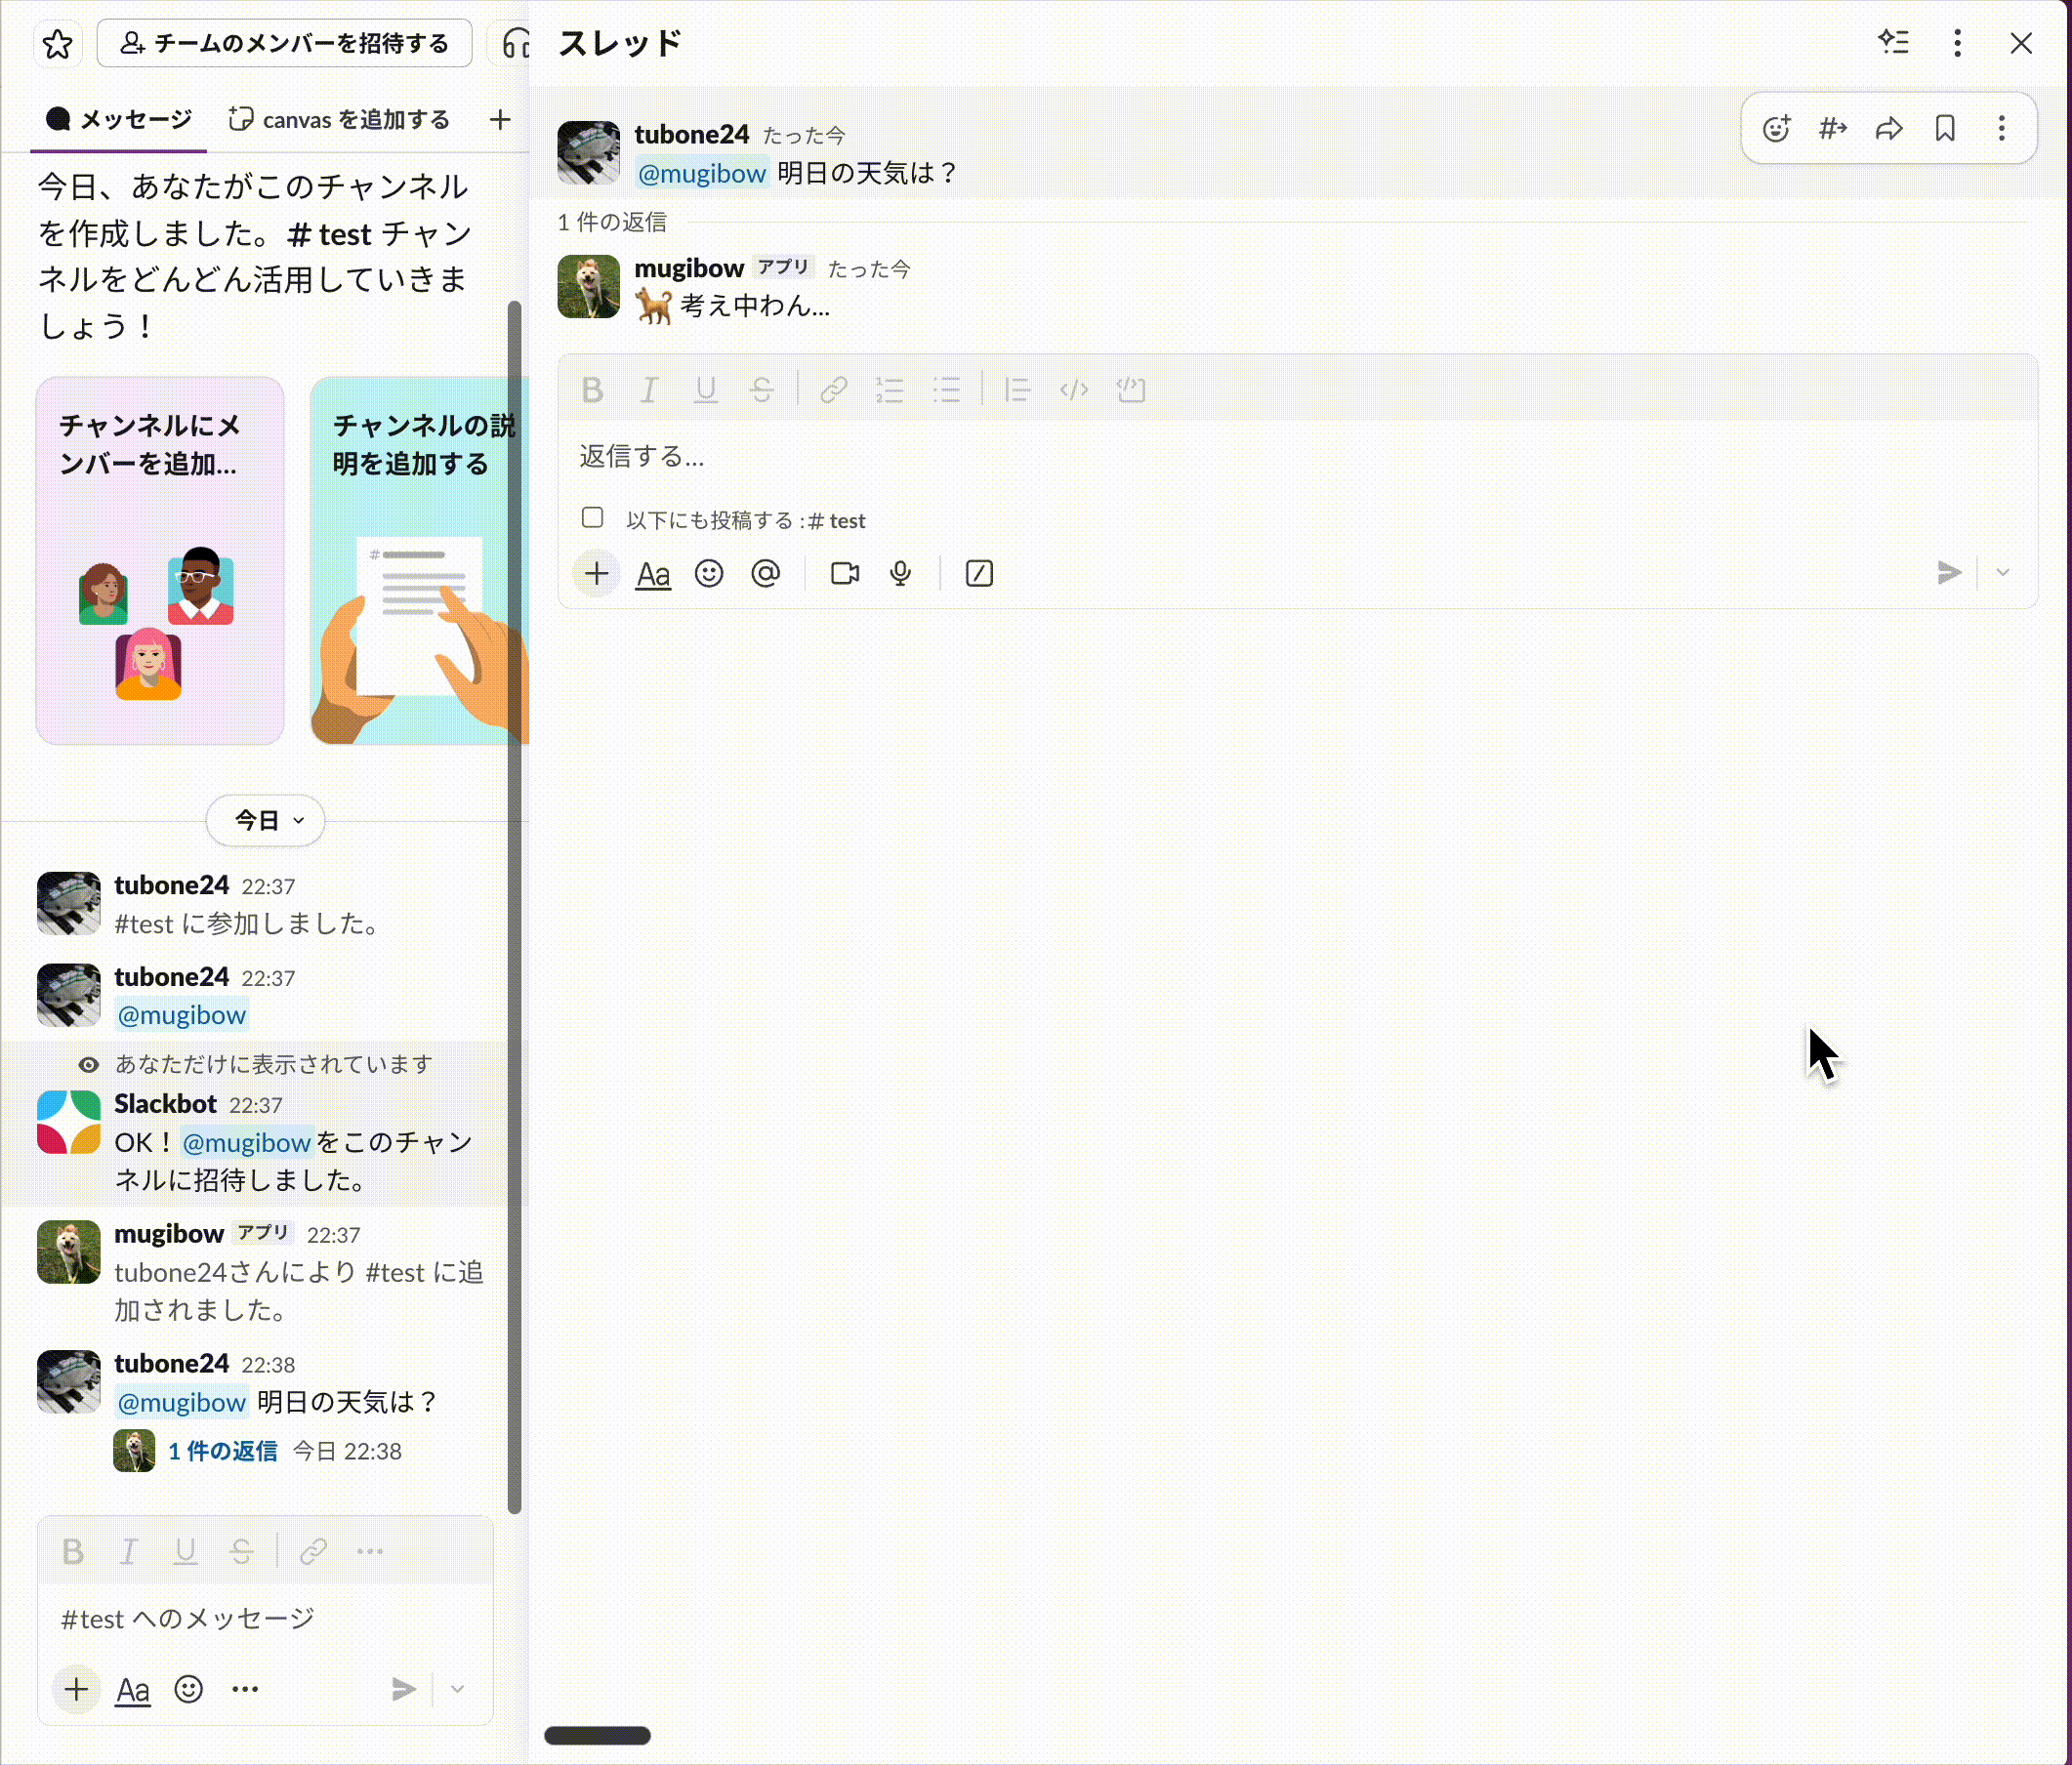Image resolution: width=2072 pixels, height=1765 pixels.
Task: Open send options chevron in thread composer
Action: pyautogui.click(x=2003, y=573)
